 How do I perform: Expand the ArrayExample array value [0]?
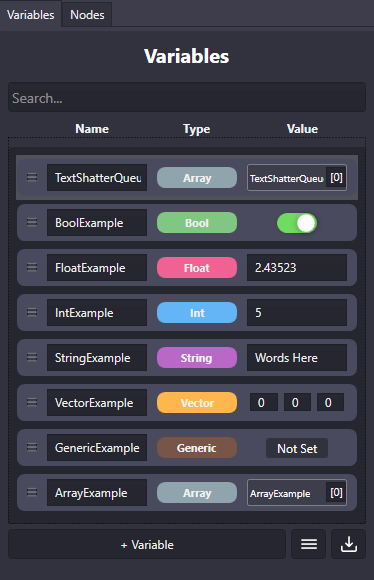[336, 493]
